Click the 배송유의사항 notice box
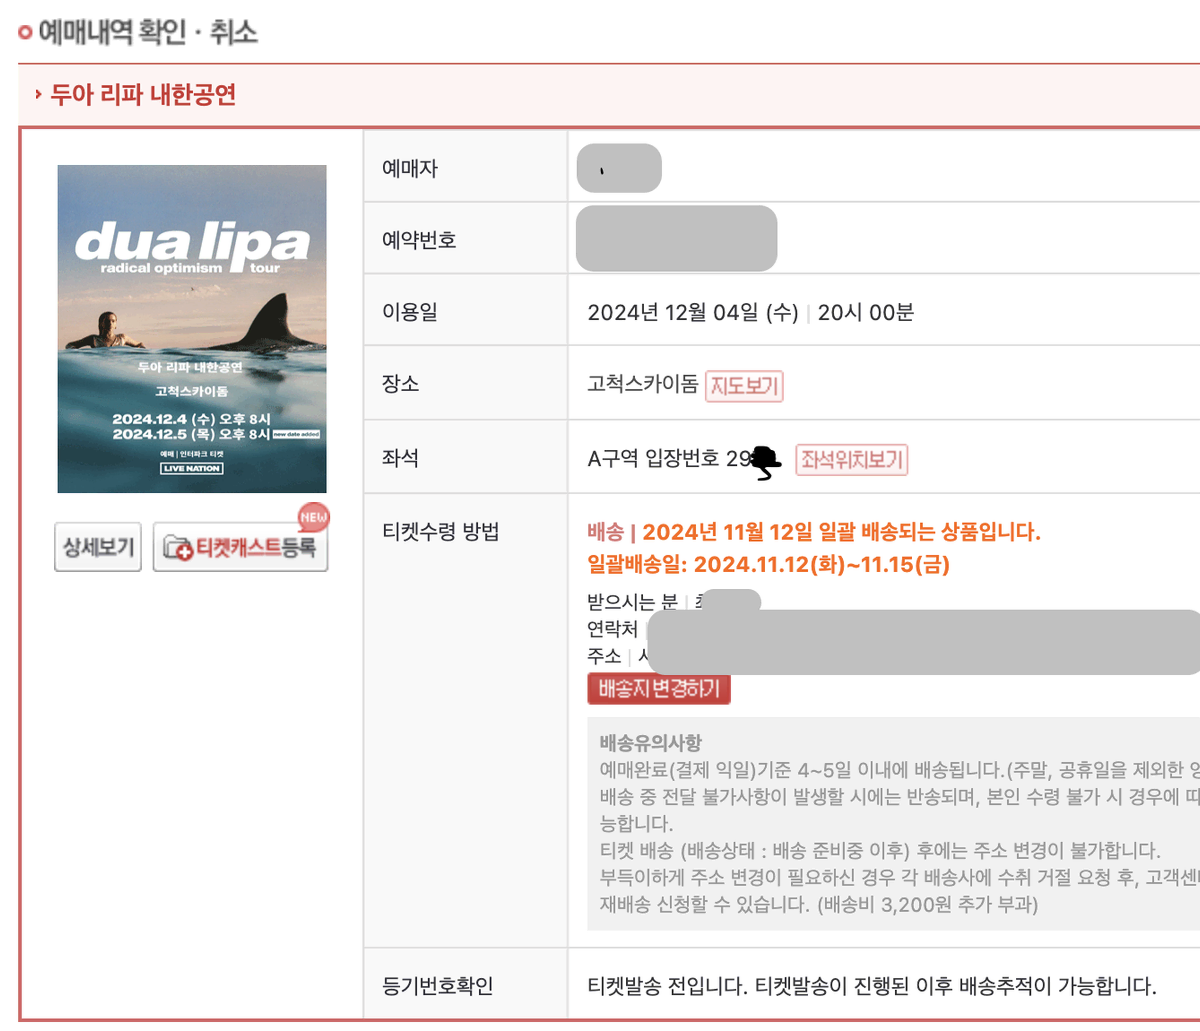 [x=893, y=823]
